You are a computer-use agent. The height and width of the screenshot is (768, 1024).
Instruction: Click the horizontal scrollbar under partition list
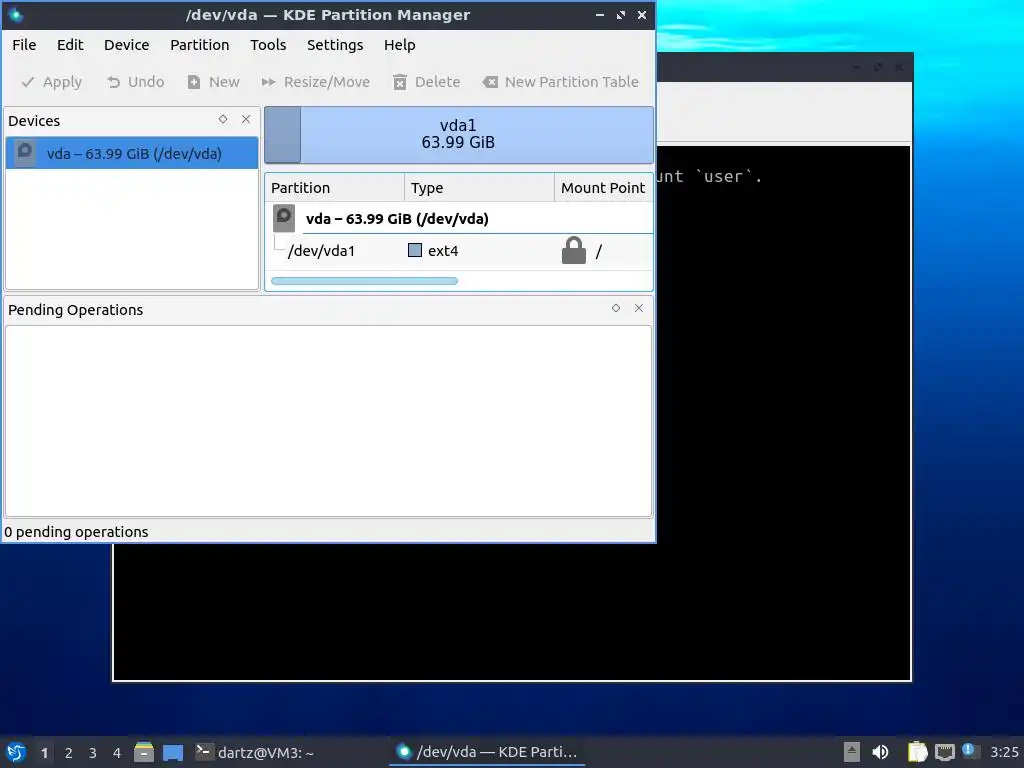coord(364,281)
